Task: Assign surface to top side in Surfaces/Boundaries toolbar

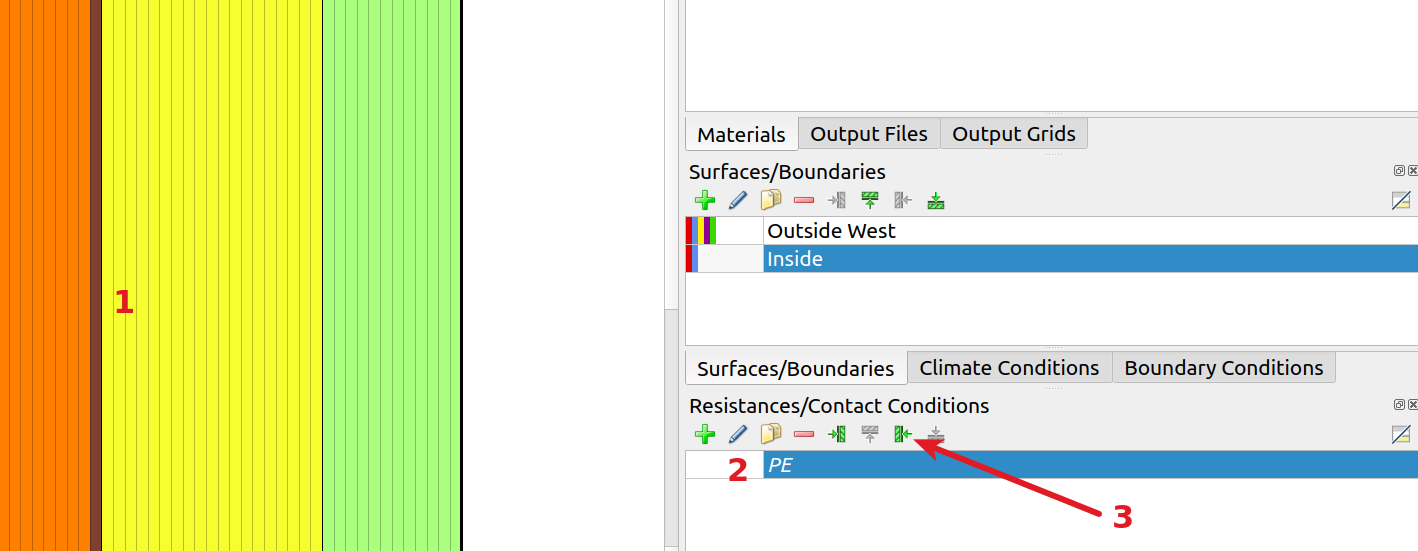Action: (x=870, y=200)
